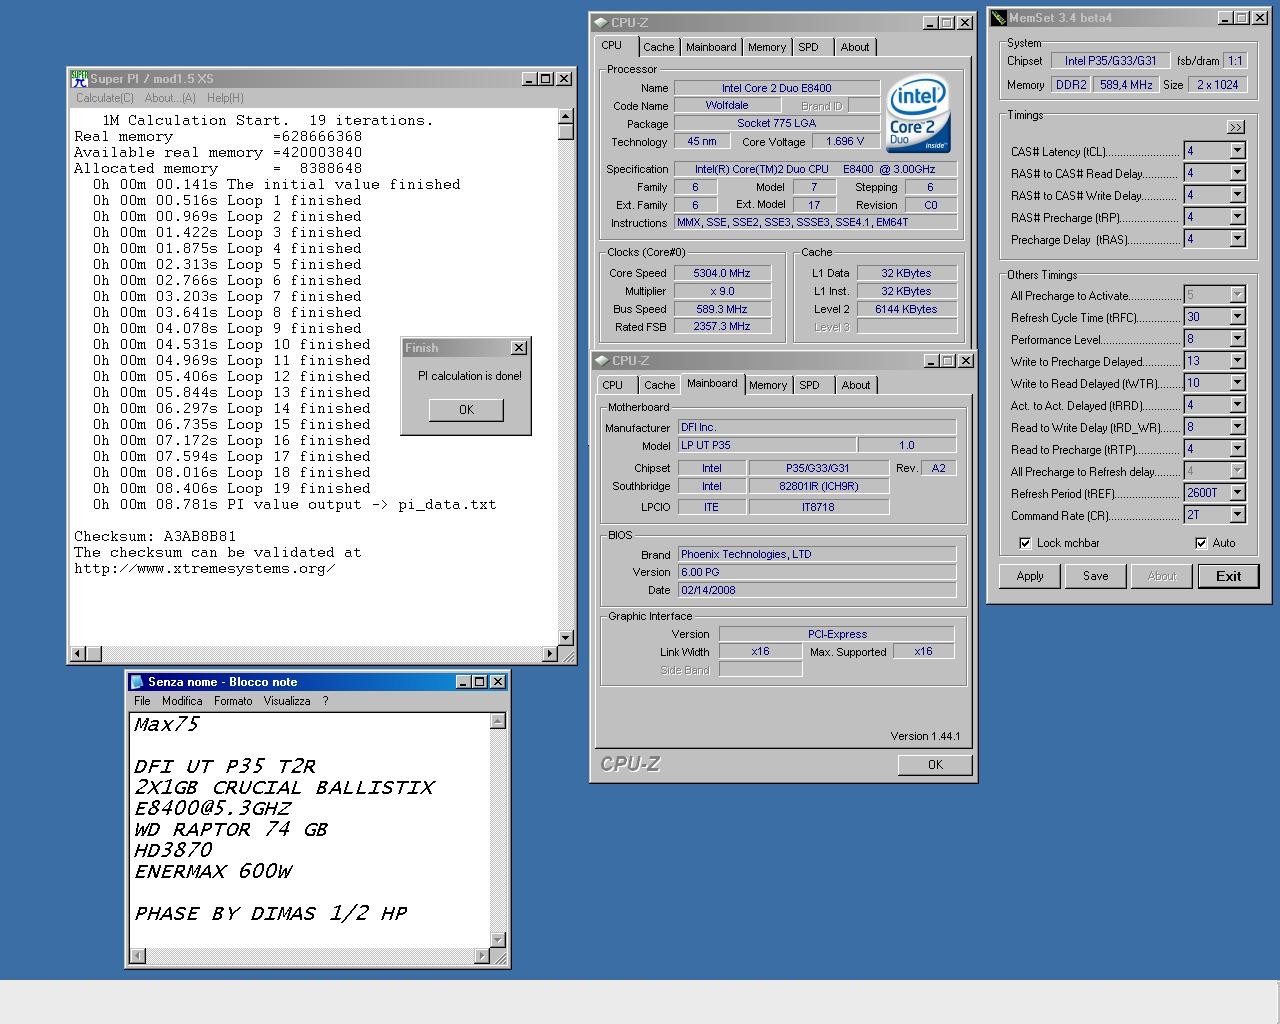Click Notepad vertical scroll up arrow

[498, 721]
